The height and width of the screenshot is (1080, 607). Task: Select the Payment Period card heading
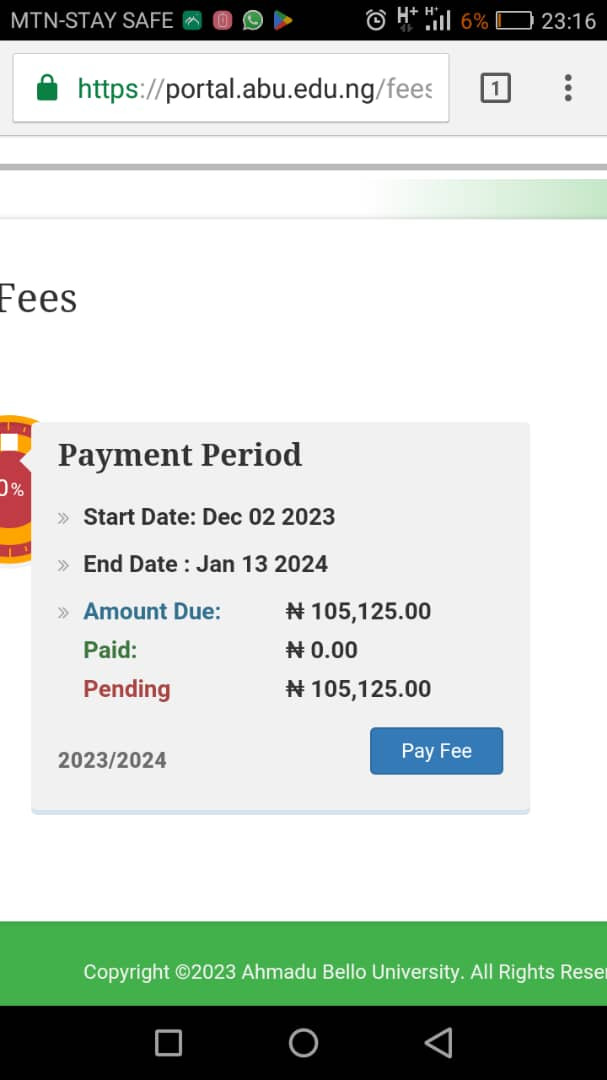(180, 455)
